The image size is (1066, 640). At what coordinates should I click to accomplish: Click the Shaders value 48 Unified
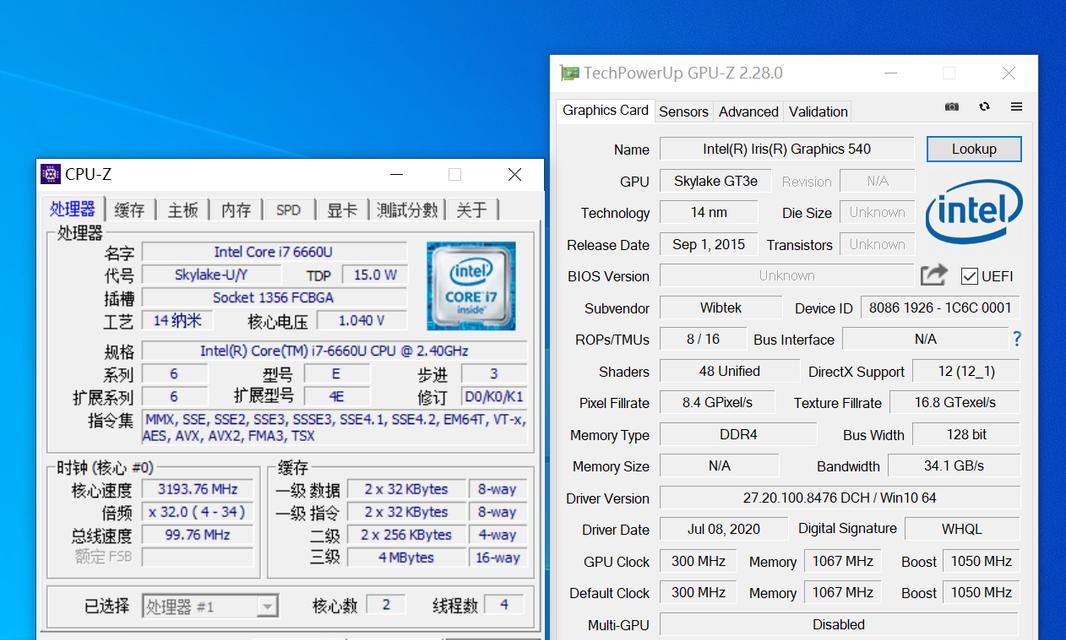tap(729, 371)
